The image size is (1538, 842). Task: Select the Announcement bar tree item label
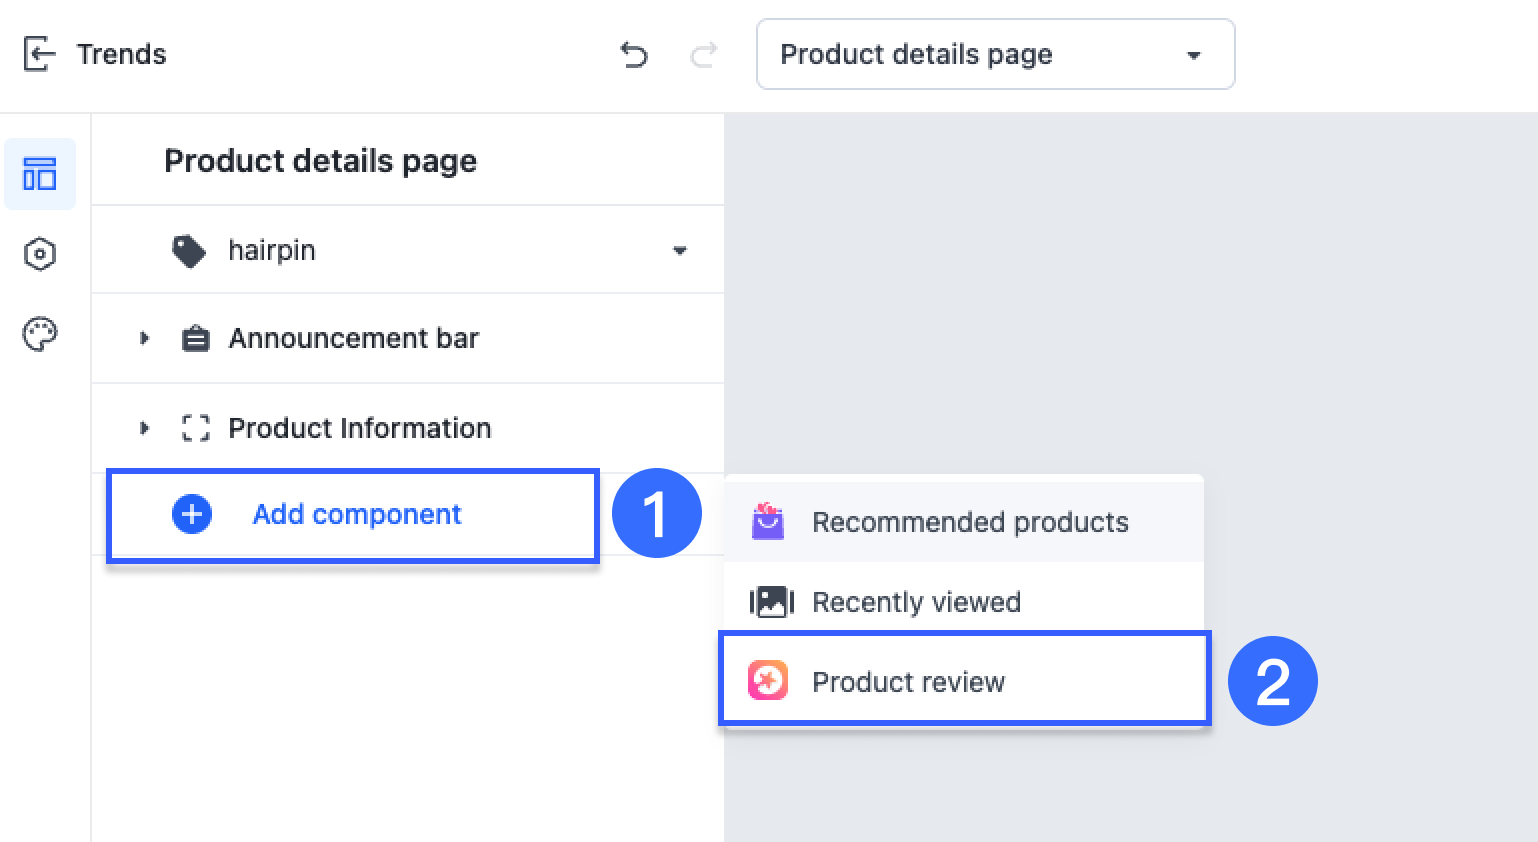pyautogui.click(x=354, y=339)
